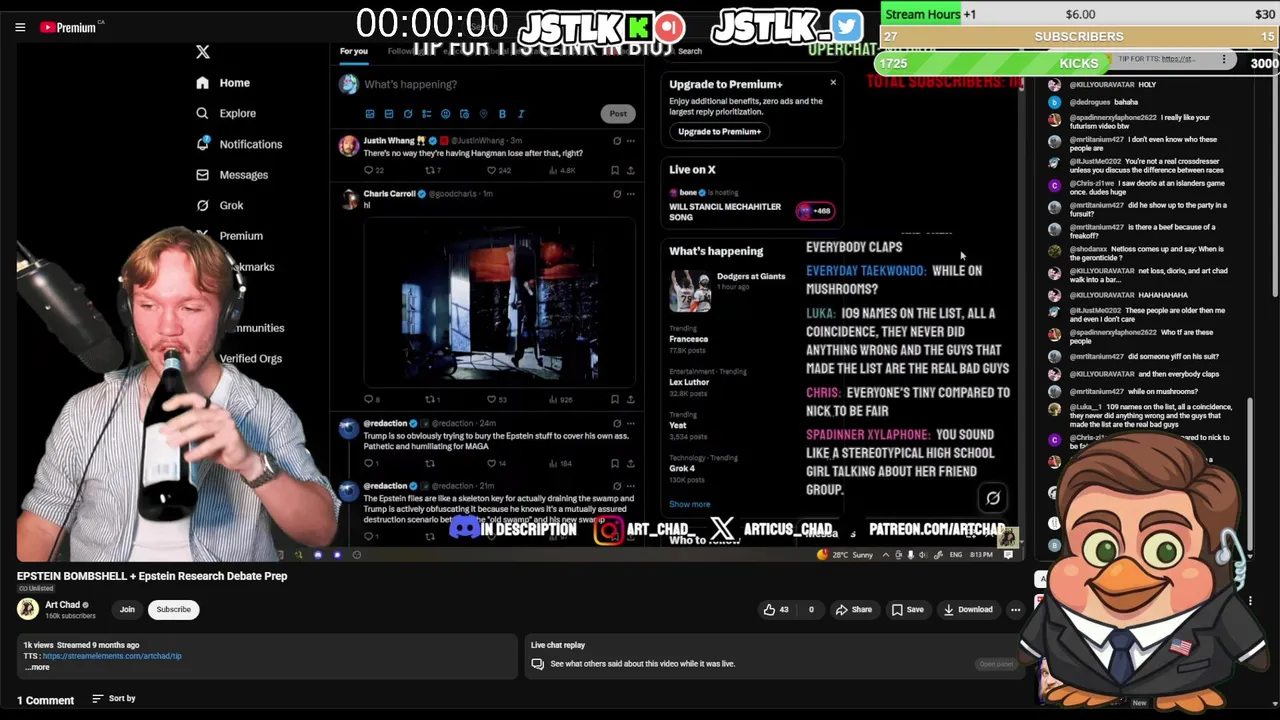This screenshot has width=1280, height=720.
Task: Share the video
Action: (854, 610)
